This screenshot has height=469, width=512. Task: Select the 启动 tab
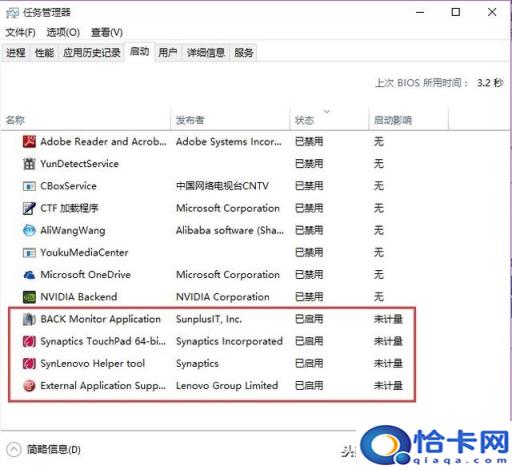tap(139, 52)
